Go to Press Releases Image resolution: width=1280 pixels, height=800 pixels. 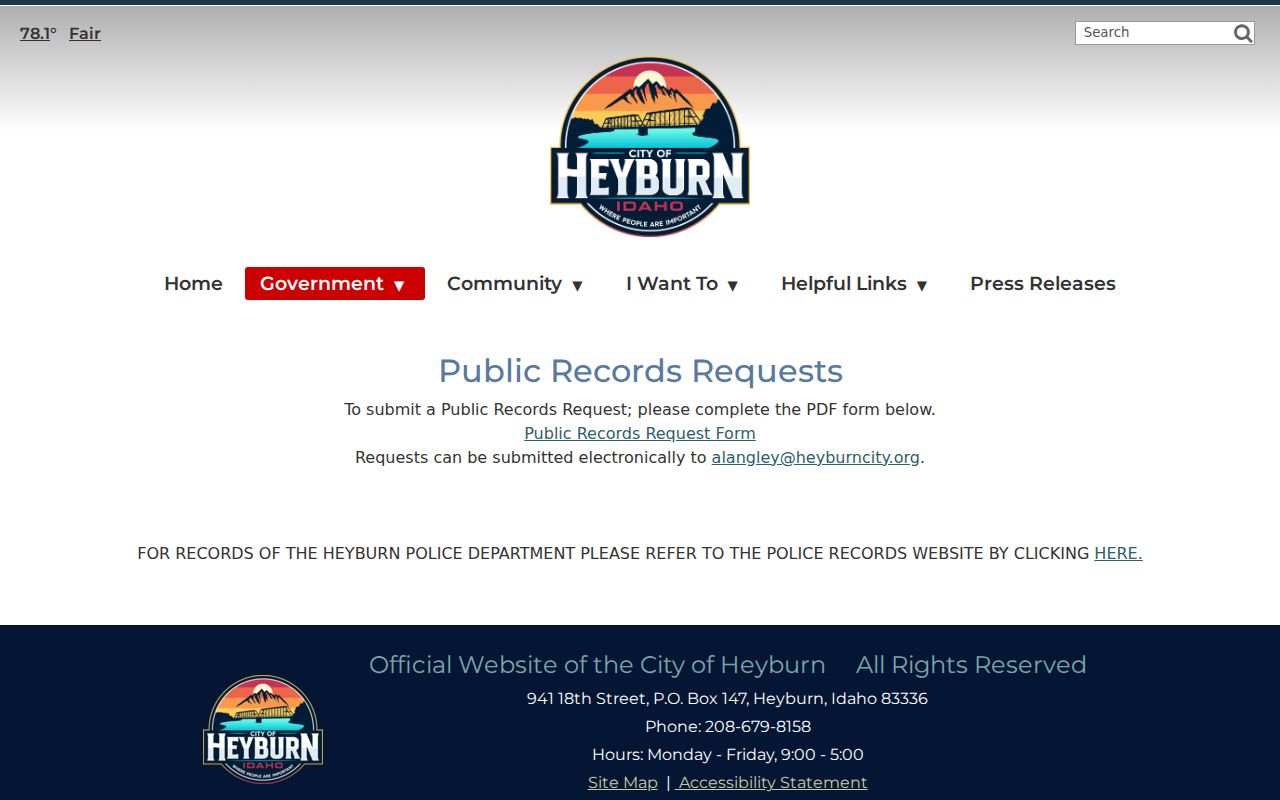[1043, 283]
